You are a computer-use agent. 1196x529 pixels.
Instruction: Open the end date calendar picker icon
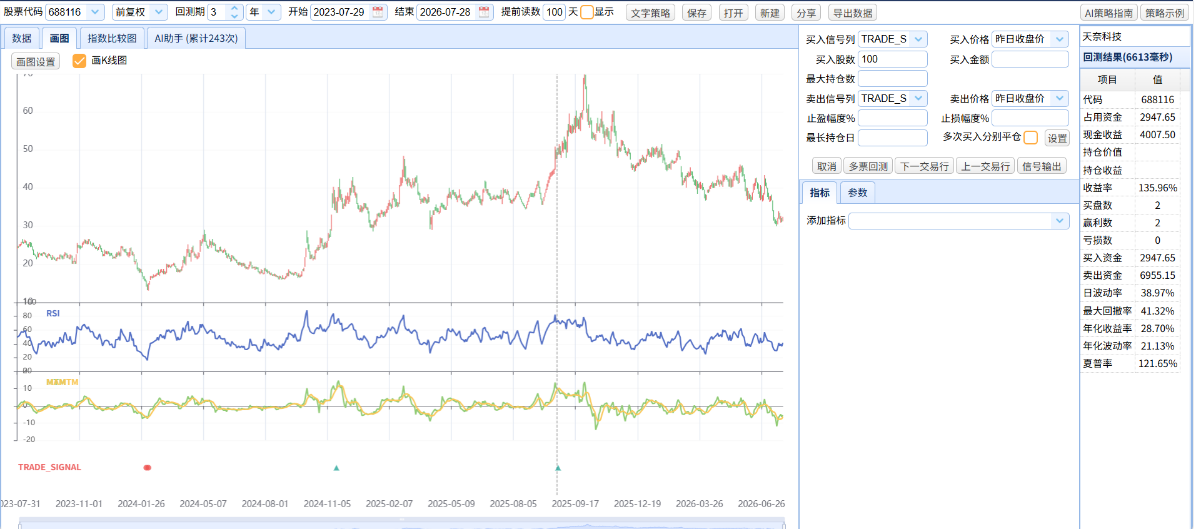click(484, 12)
